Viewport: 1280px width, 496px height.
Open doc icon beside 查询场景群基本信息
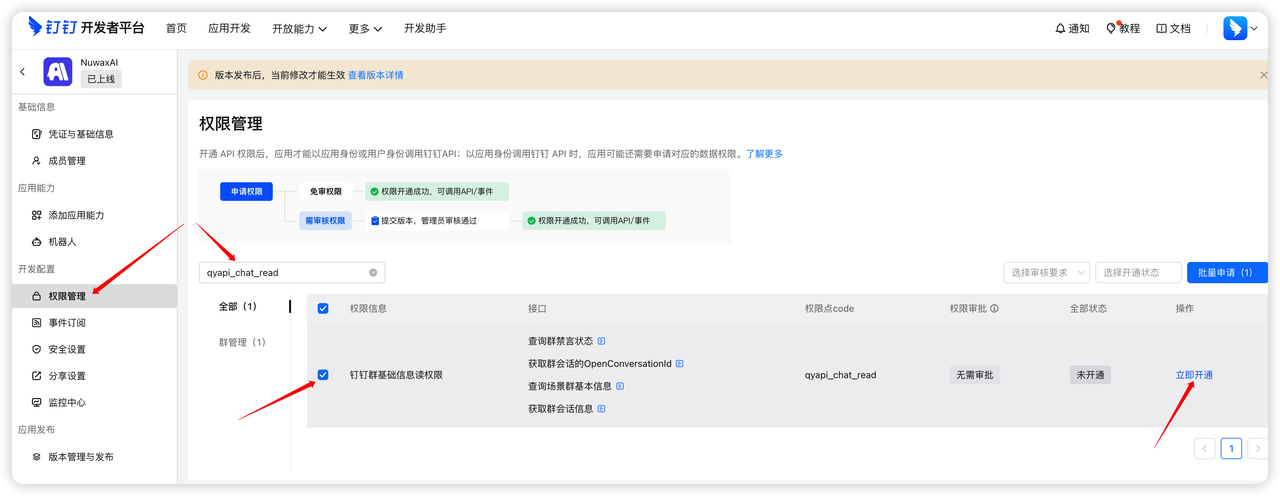[620, 386]
